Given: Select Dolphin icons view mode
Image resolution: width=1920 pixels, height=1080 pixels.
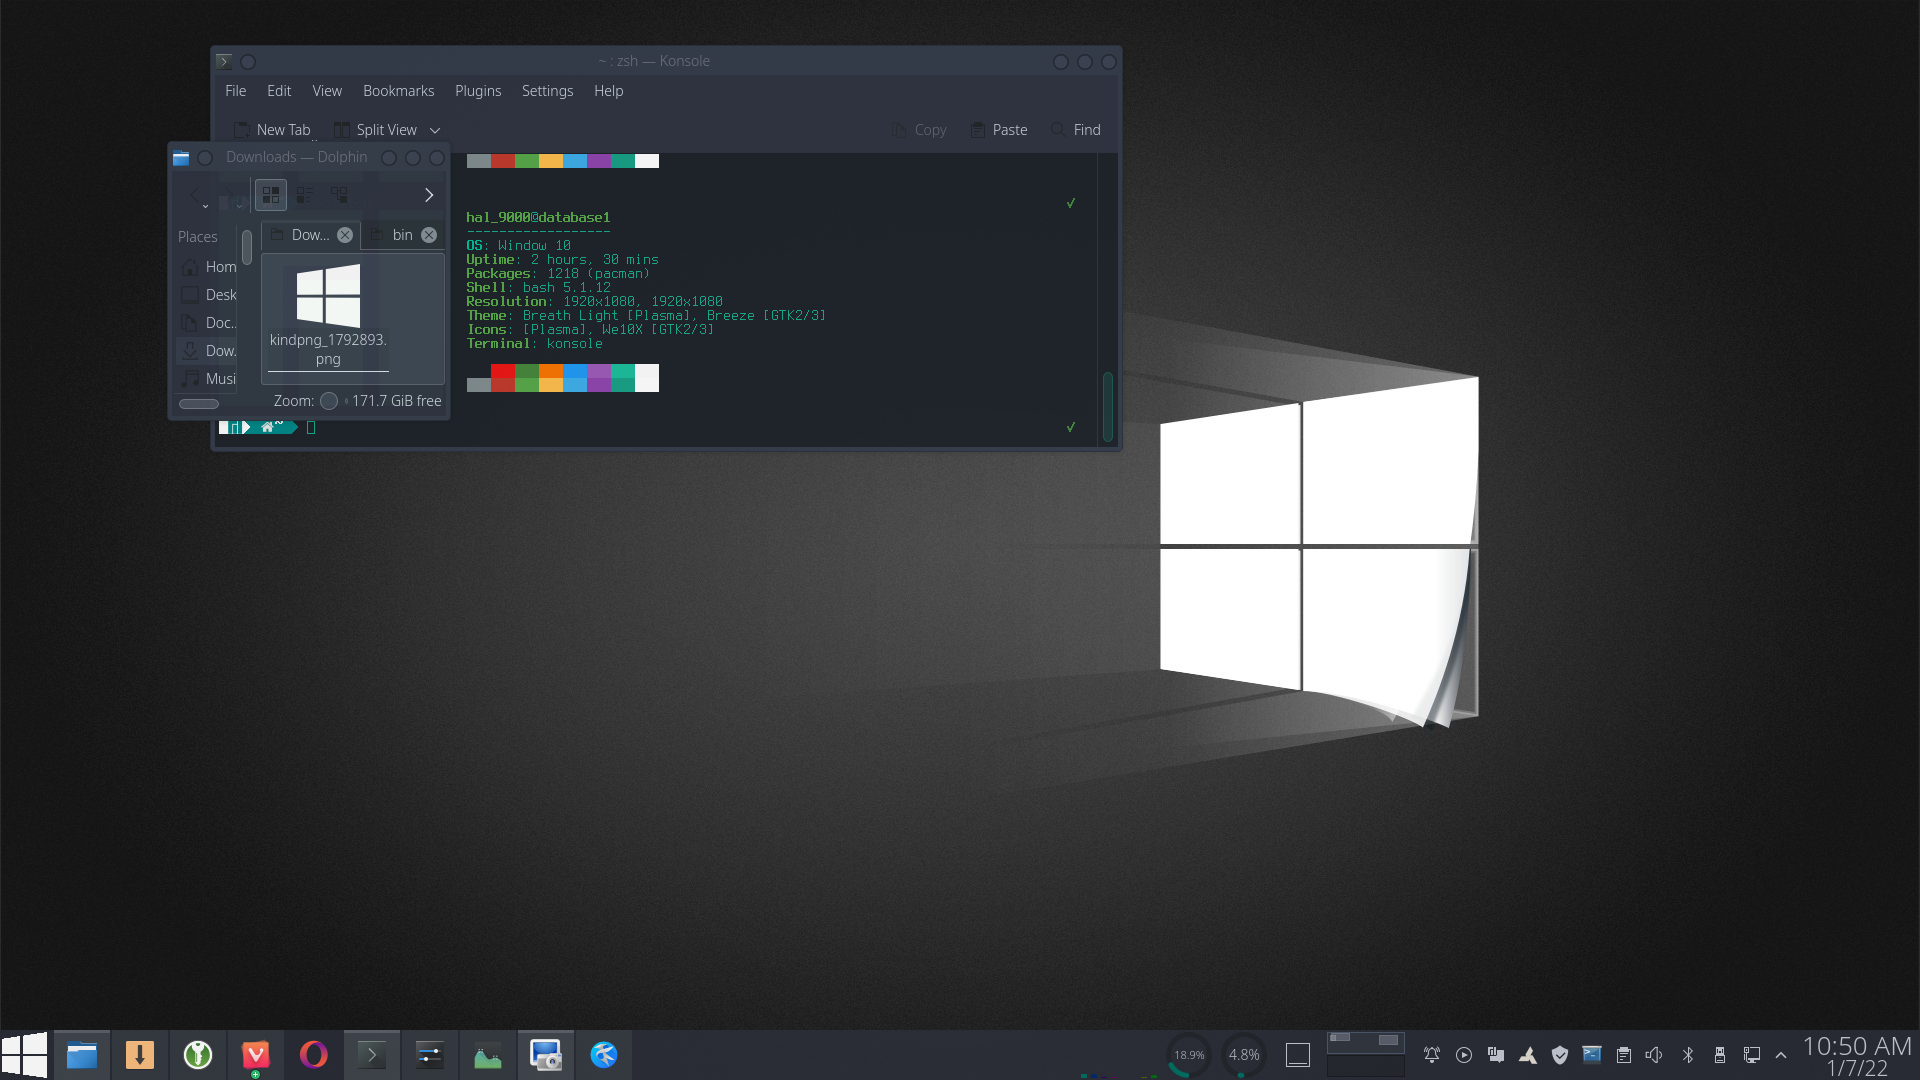Looking at the screenshot, I should pyautogui.click(x=270, y=195).
